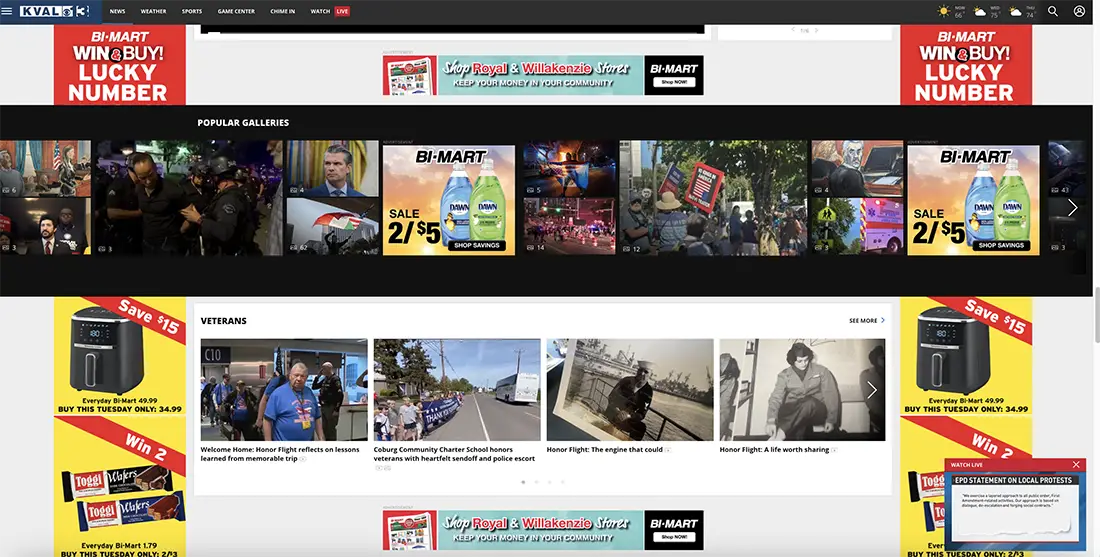The image size is (1100, 557).
Task: Open the courtroom sketch gallery thumbnail at left
Action: [46, 168]
